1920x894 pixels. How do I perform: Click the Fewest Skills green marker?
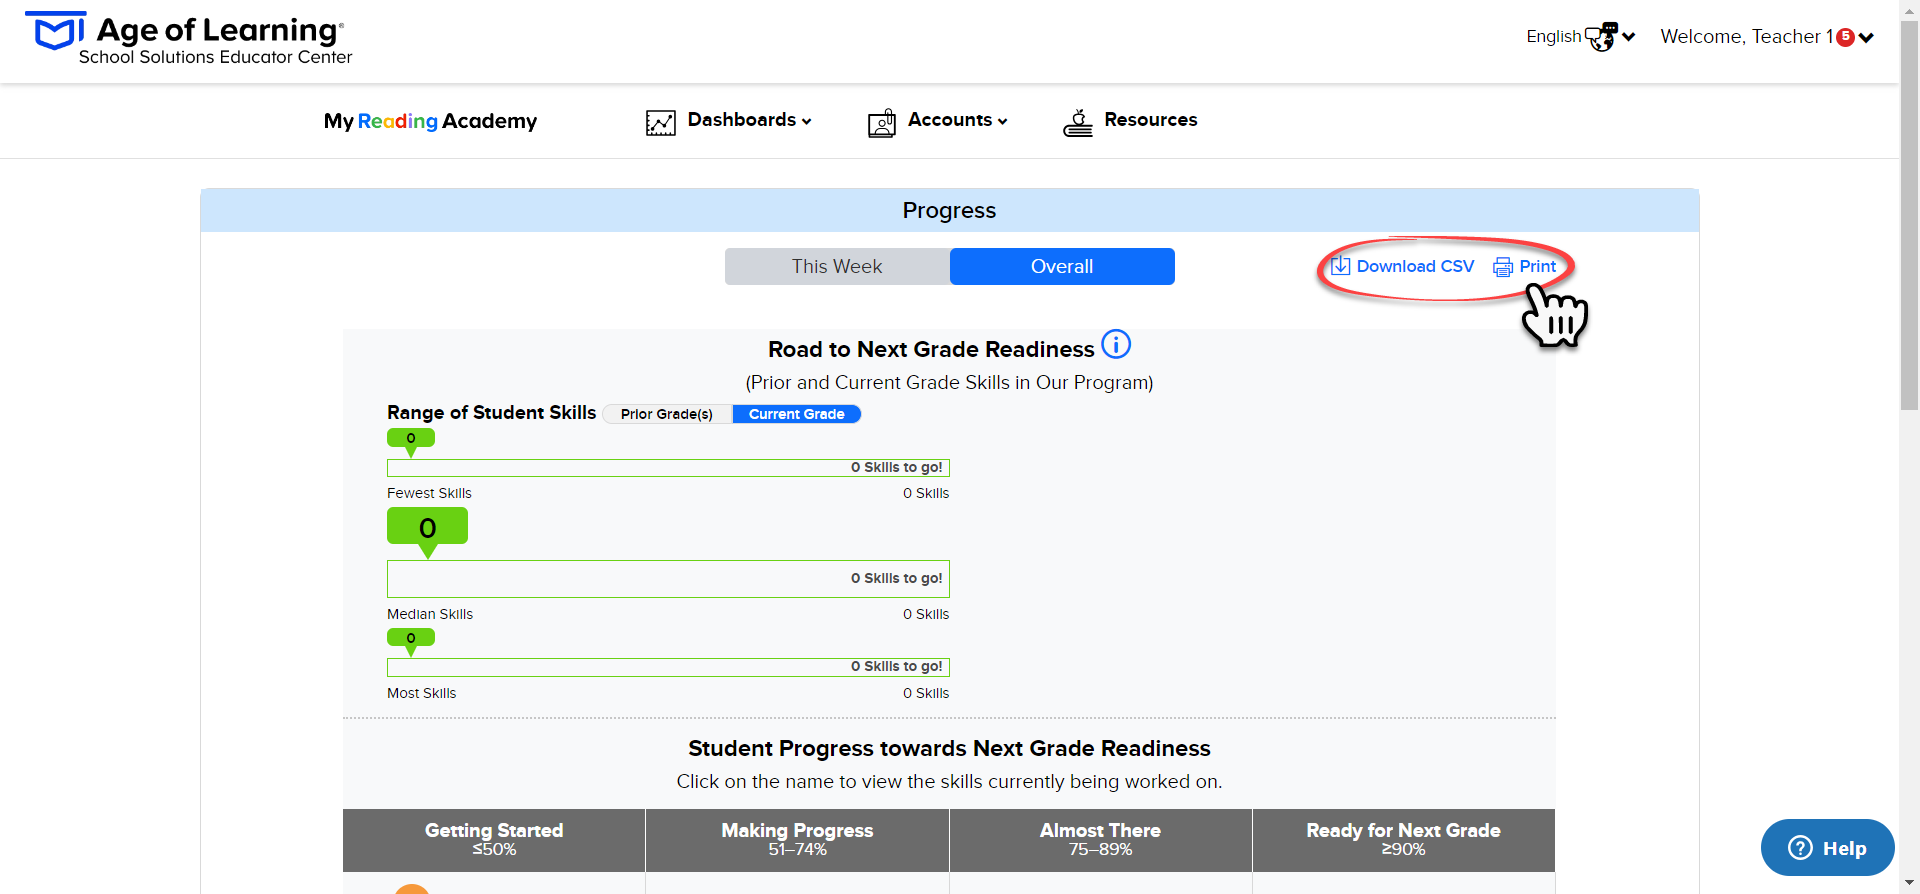411,442
